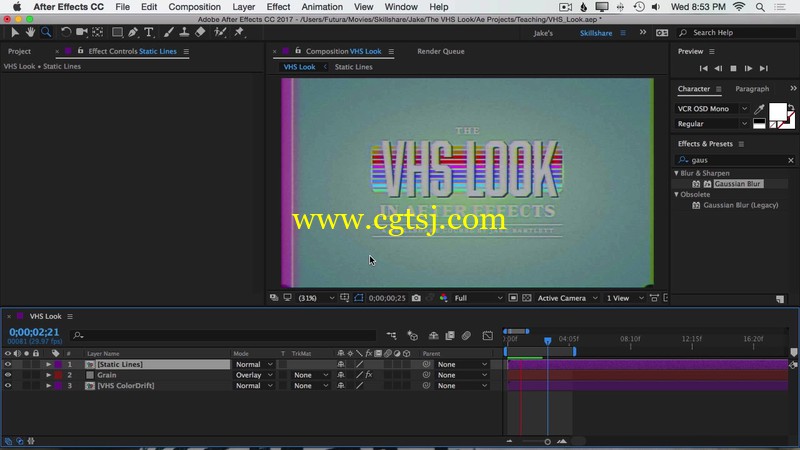Select the Selection arrow tool
This screenshot has height=450, width=800.
[14, 32]
